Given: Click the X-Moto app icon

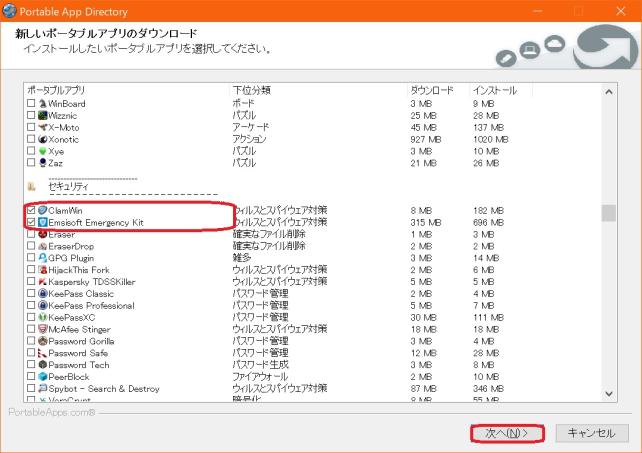Looking at the screenshot, I should click(x=43, y=127).
